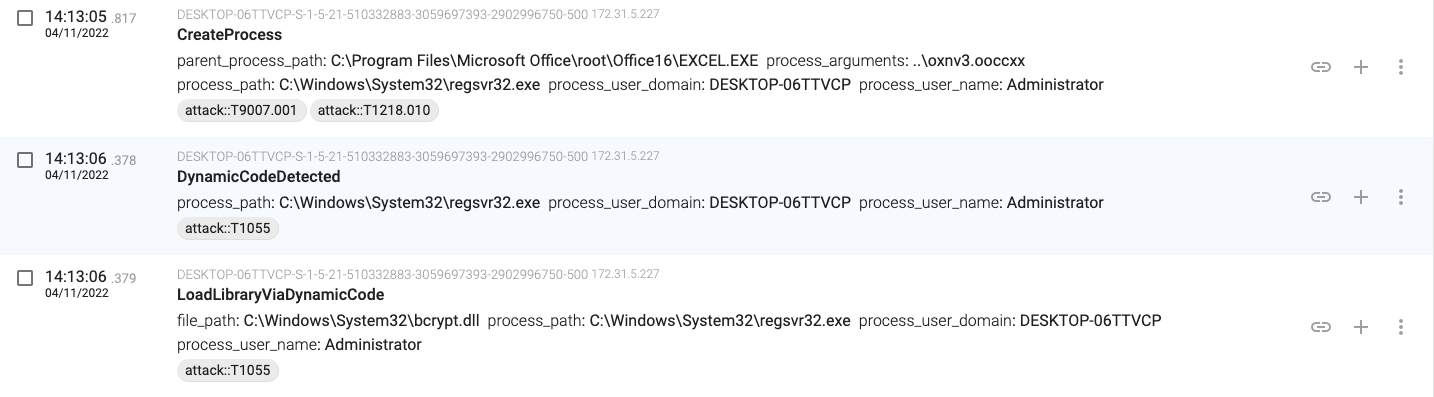Add CreateProcess event with plus icon

click(x=1361, y=67)
